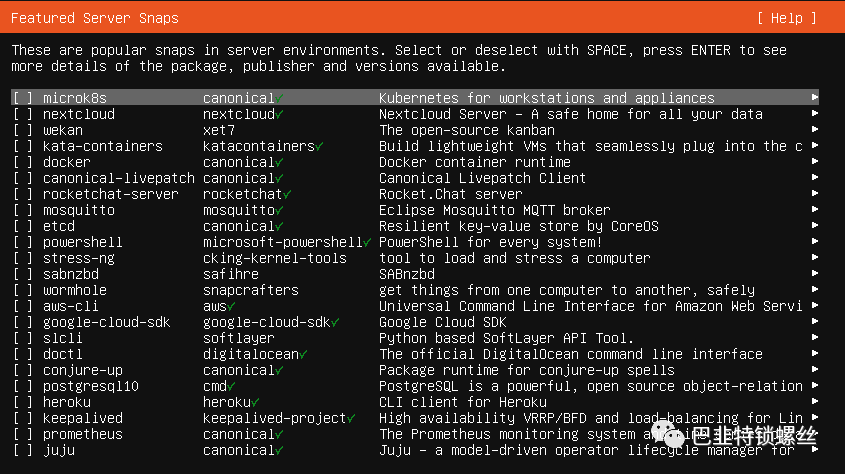
Task: Click the verified checkmark next to microk8s publisher
Action: (x=280, y=98)
